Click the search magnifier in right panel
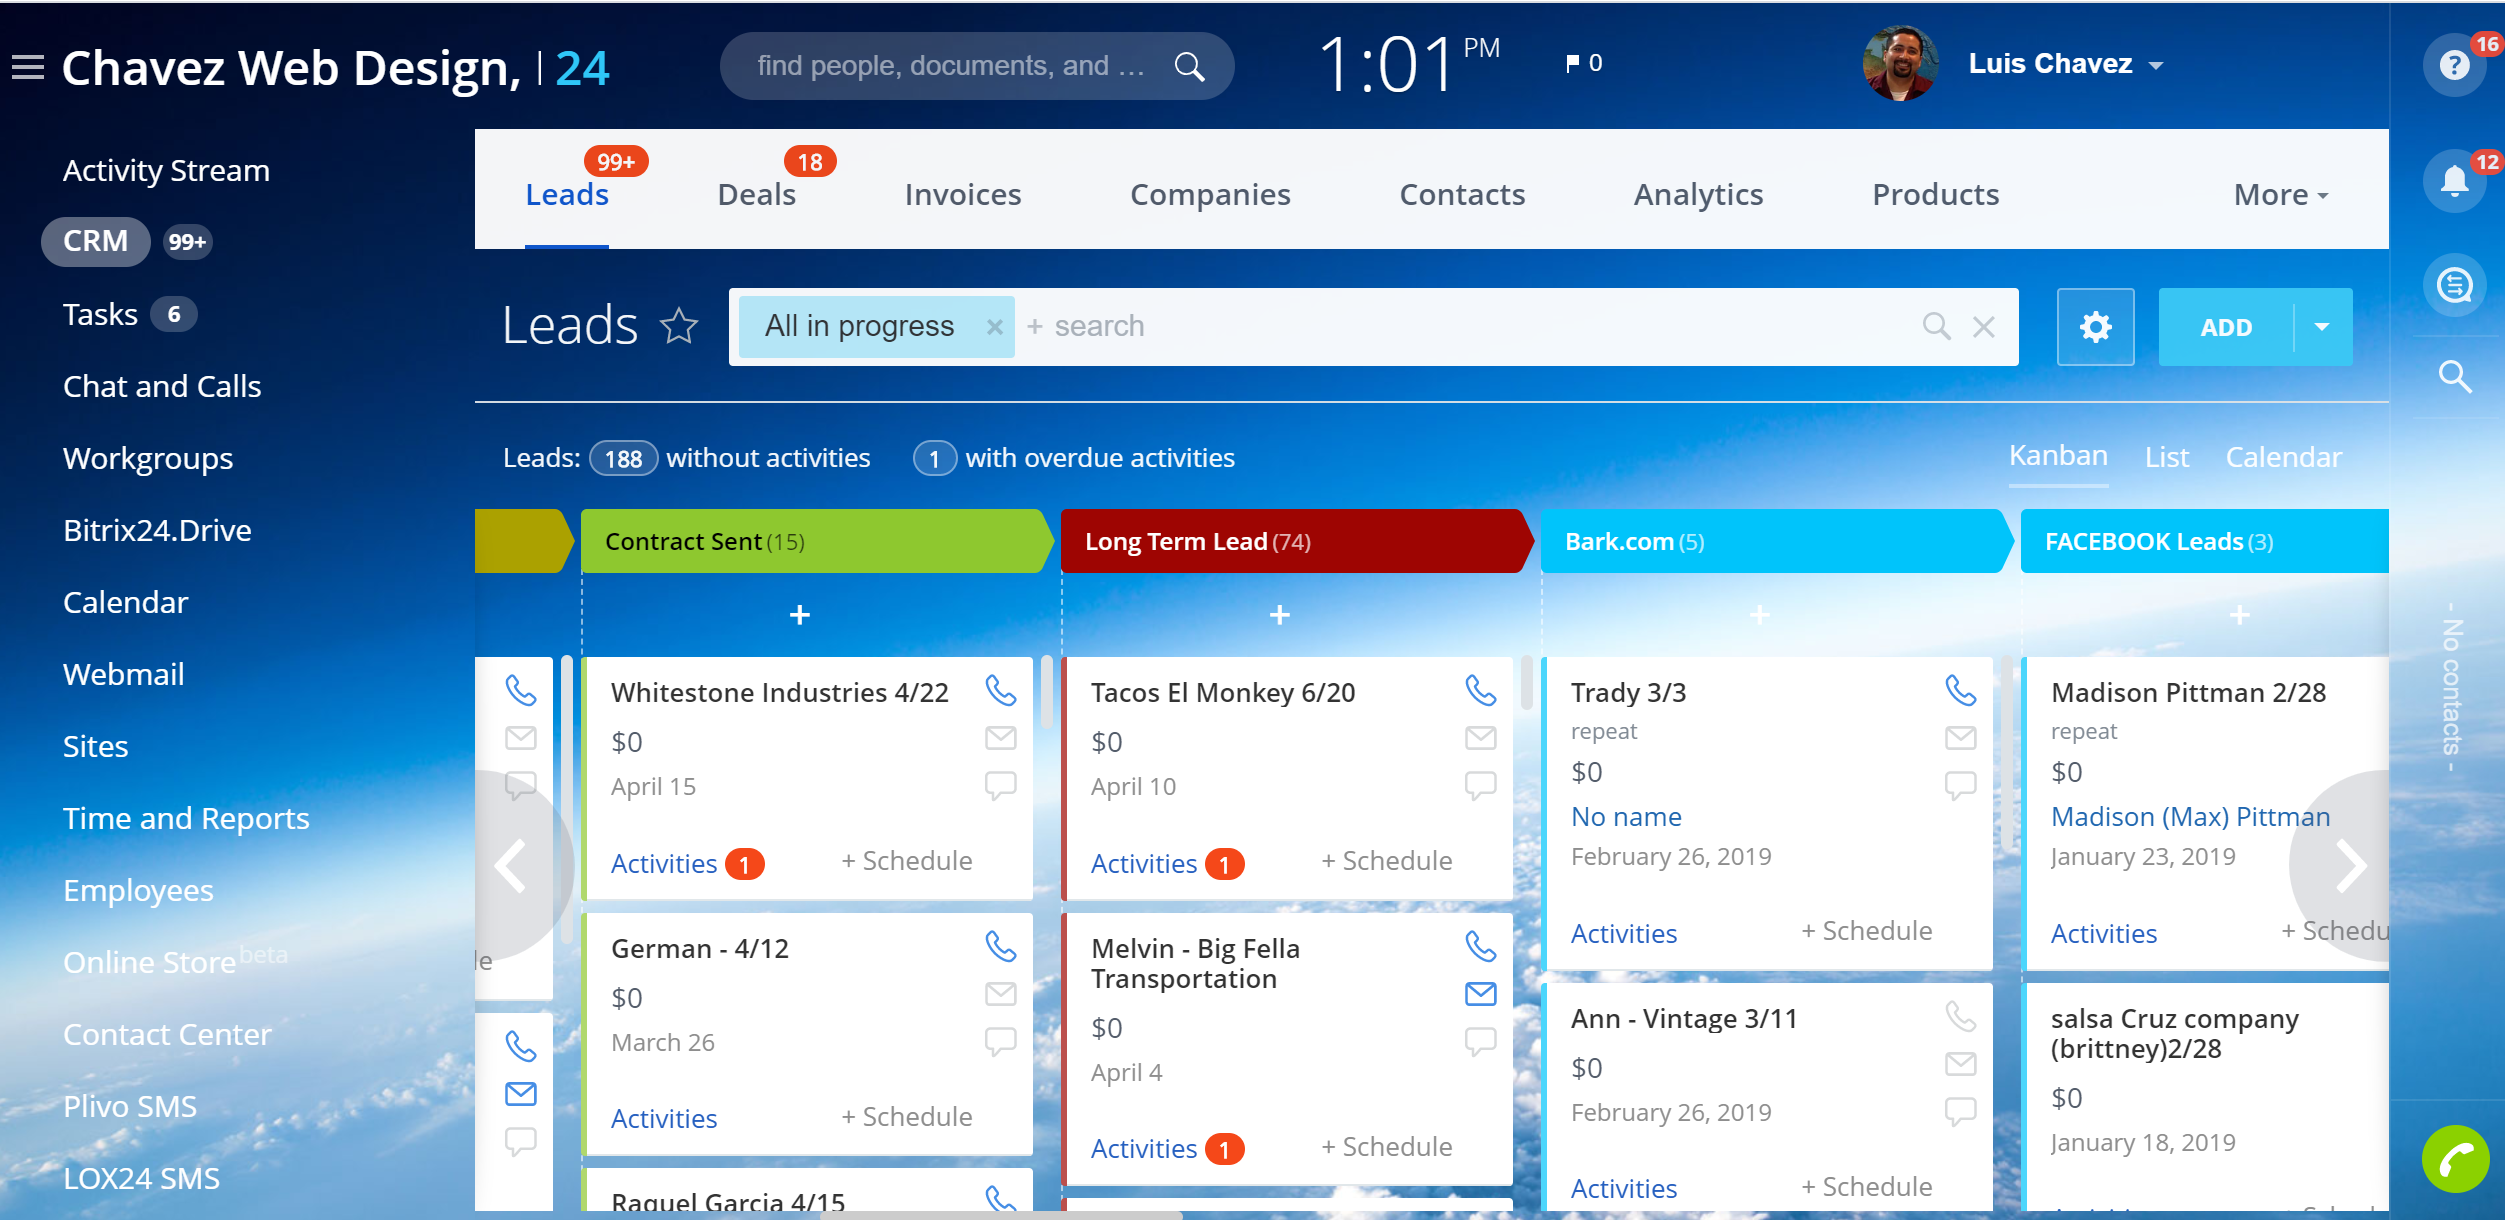This screenshot has width=2505, height=1220. pos(2454,377)
